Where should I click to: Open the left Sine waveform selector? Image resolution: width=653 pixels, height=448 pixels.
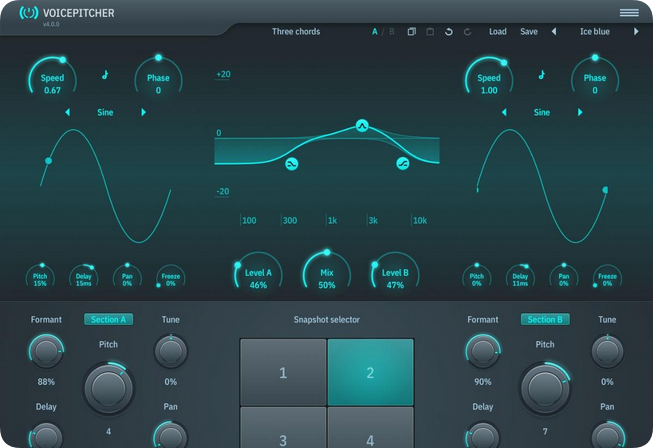[x=105, y=112]
